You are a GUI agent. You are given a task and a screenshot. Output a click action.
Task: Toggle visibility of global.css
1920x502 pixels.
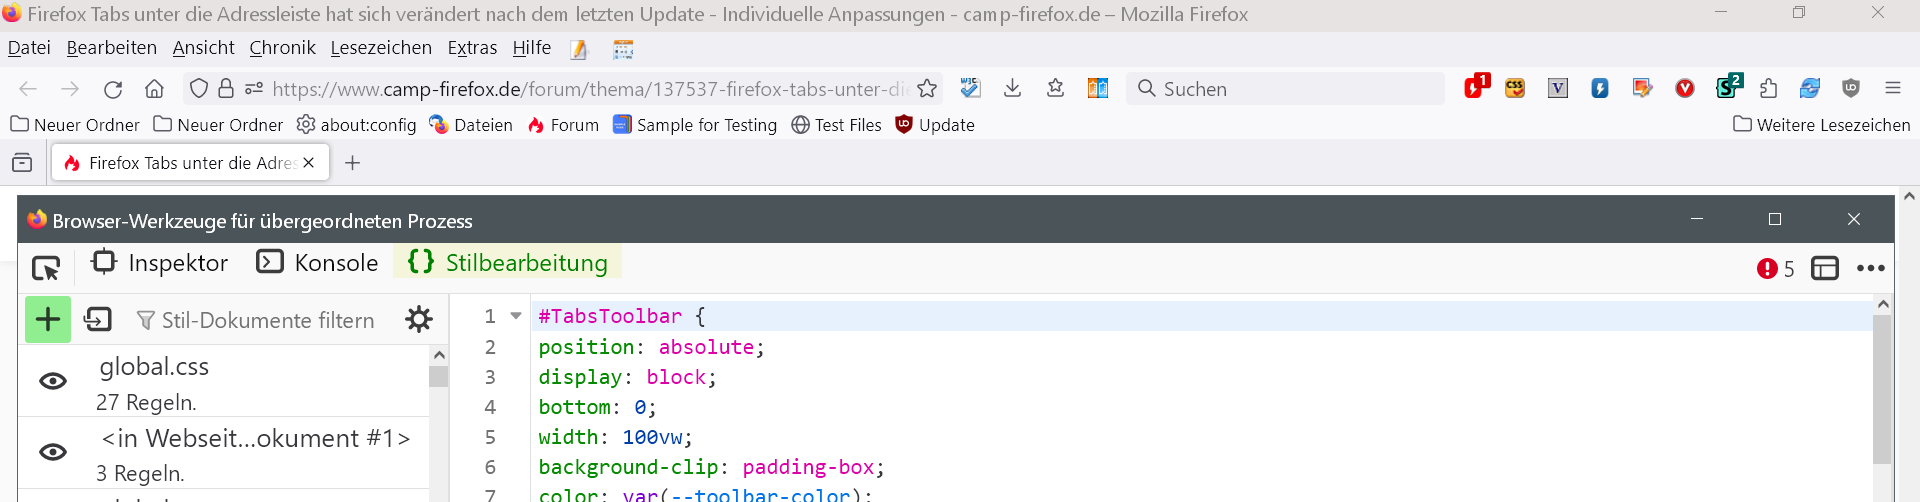pyautogui.click(x=53, y=381)
